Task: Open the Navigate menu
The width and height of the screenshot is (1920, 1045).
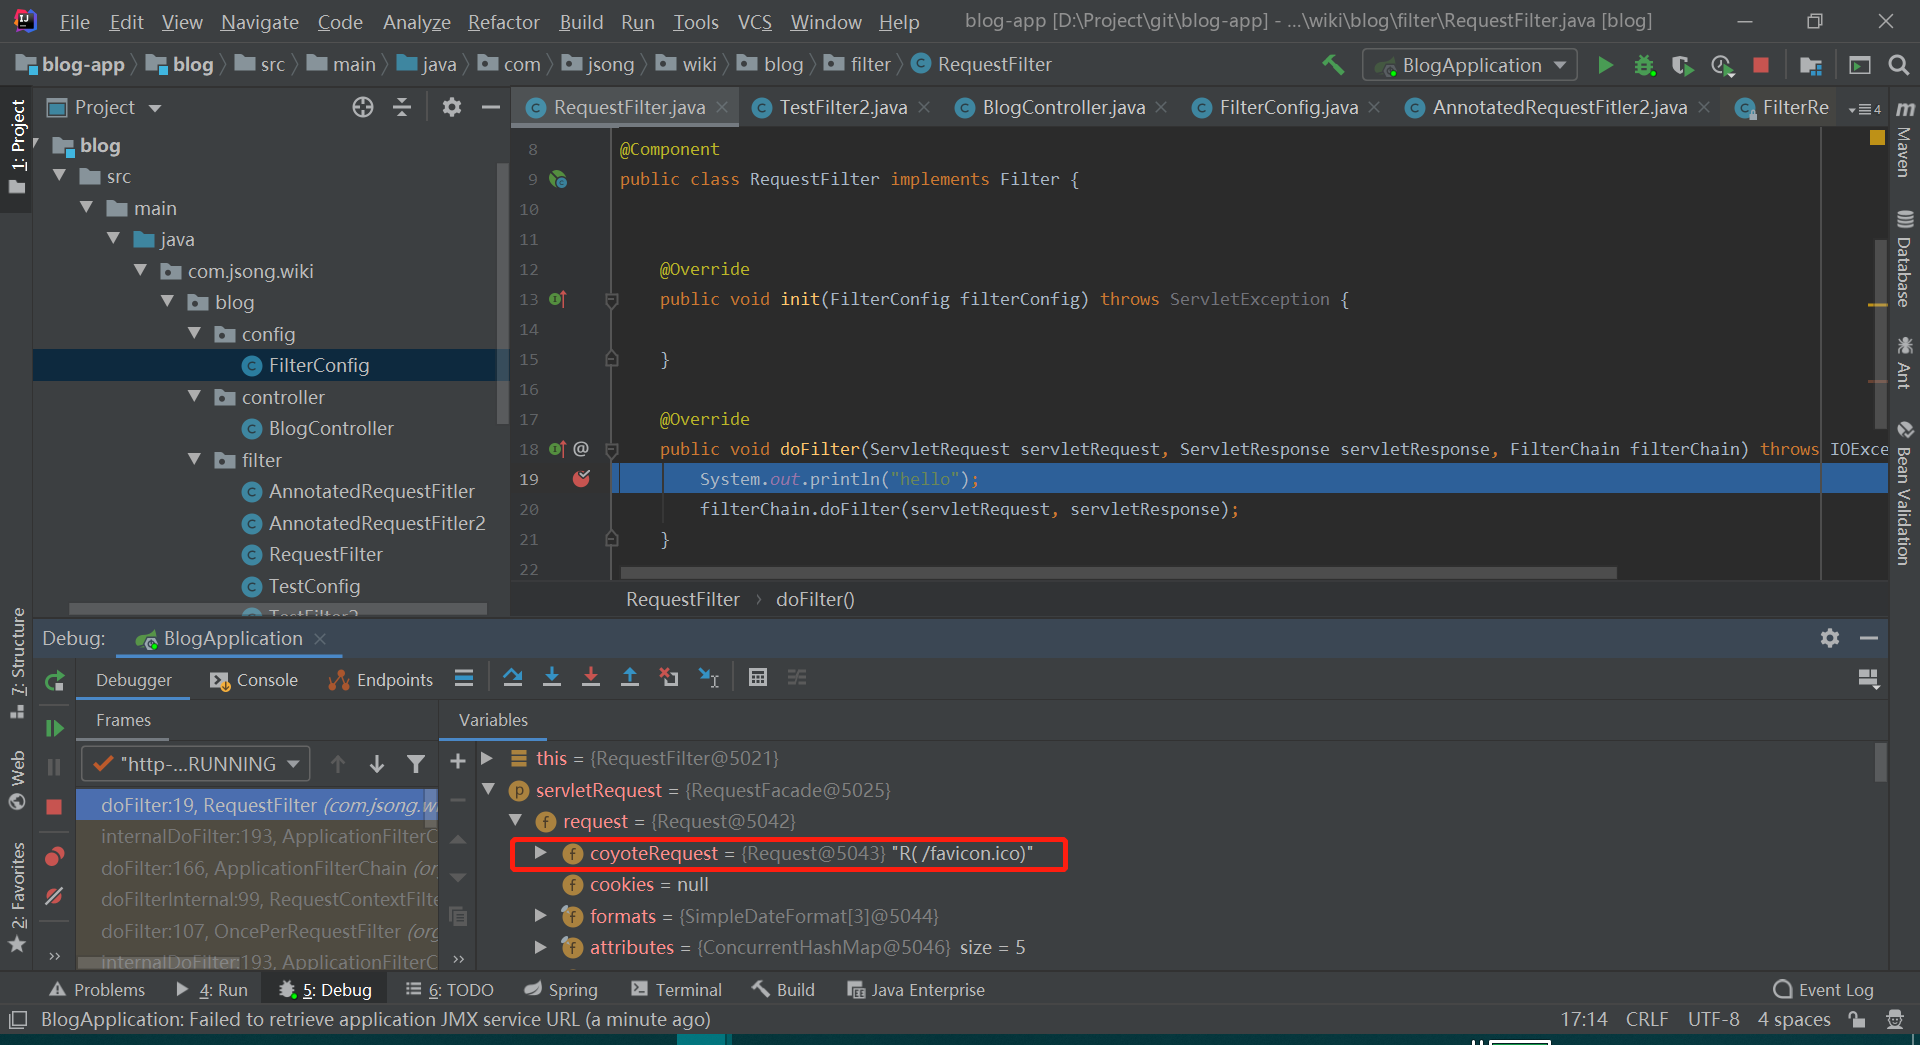Action: (260, 22)
